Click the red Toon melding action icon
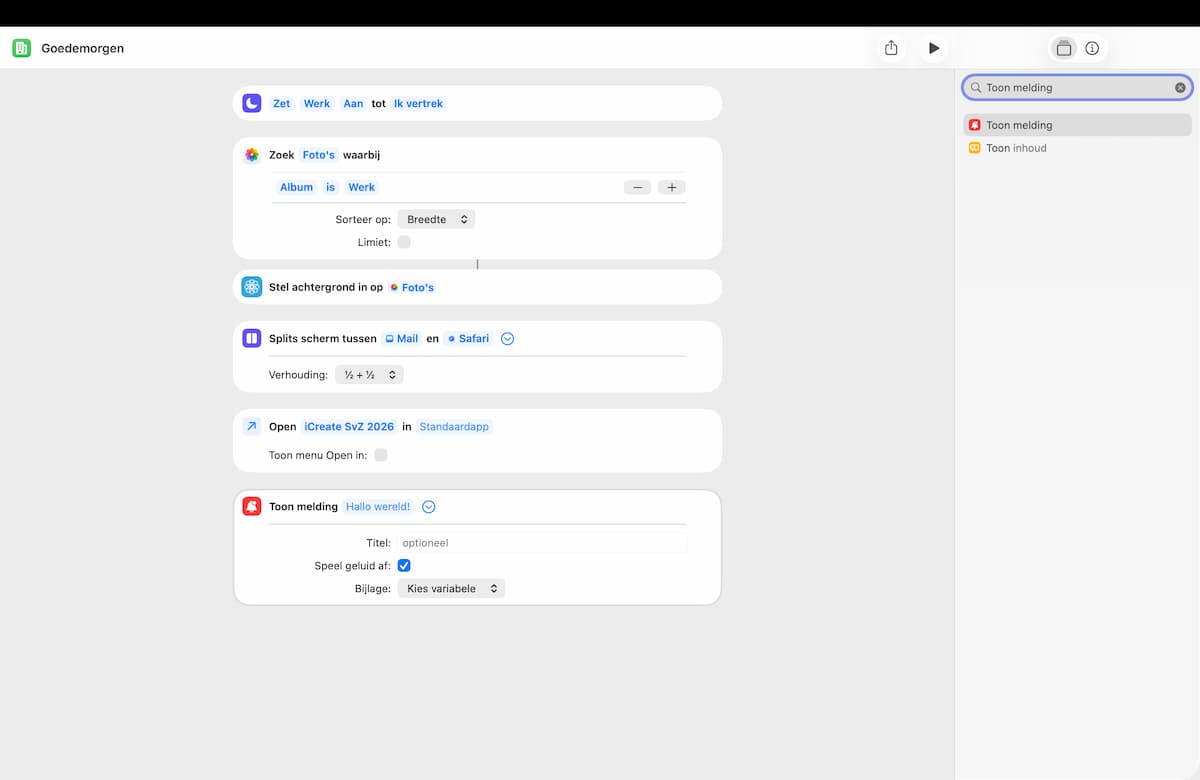This screenshot has width=1200, height=780. 252,507
